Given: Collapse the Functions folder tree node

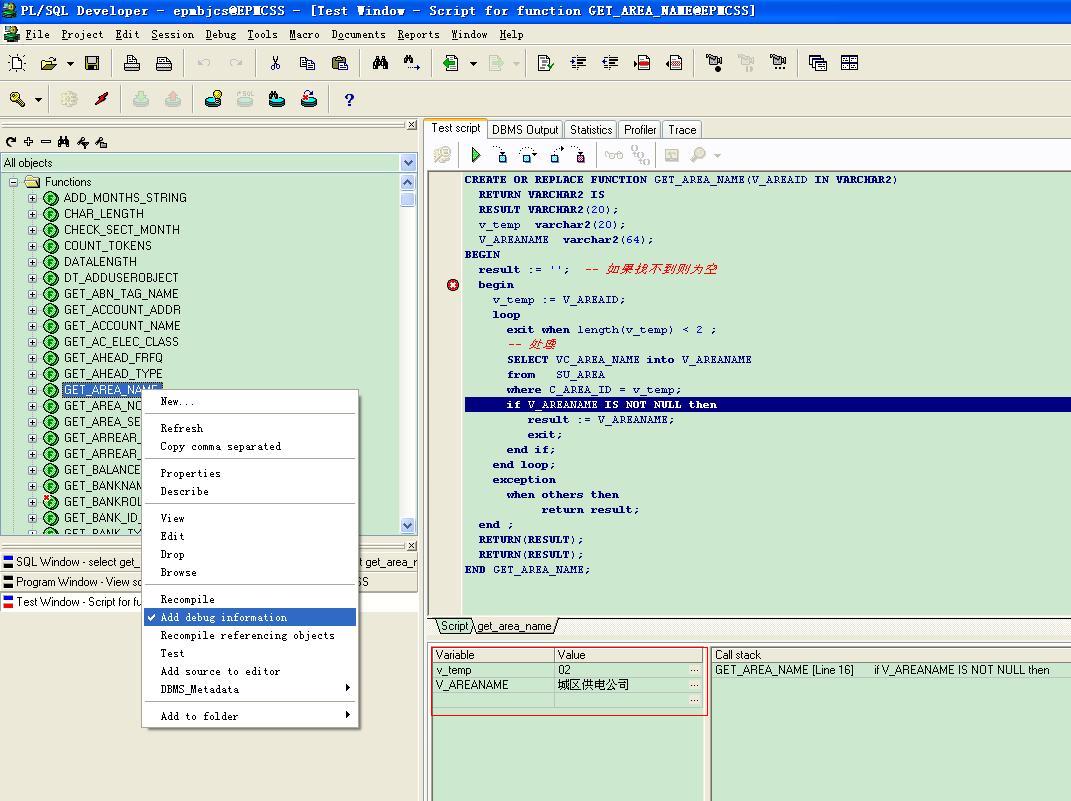Looking at the screenshot, I should tap(14, 182).
